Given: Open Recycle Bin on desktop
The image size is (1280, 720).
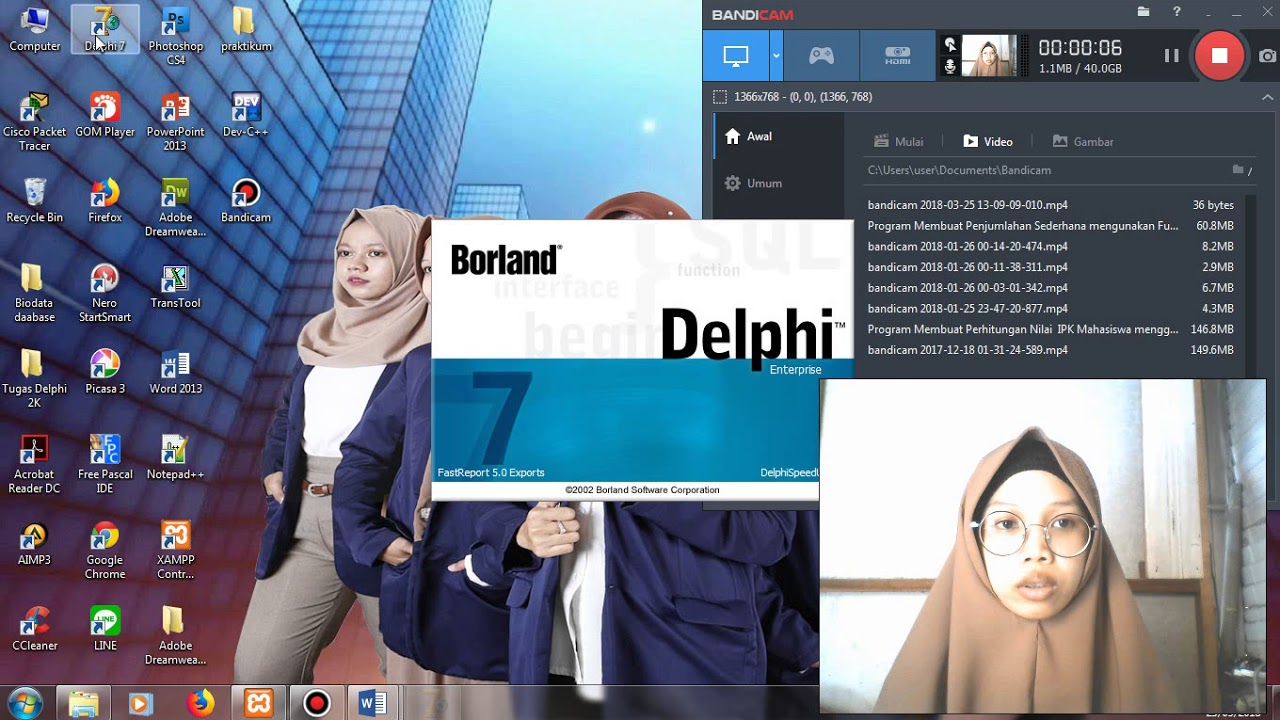Looking at the screenshot, I should (35, 201).
